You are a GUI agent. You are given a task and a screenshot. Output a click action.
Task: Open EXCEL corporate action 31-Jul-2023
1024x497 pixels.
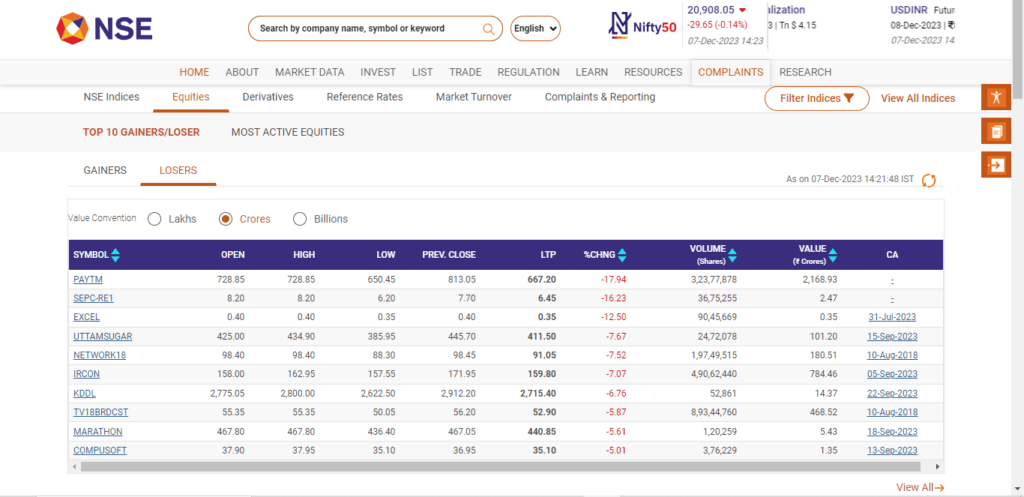pyautogui.click(x=892, y=317)
